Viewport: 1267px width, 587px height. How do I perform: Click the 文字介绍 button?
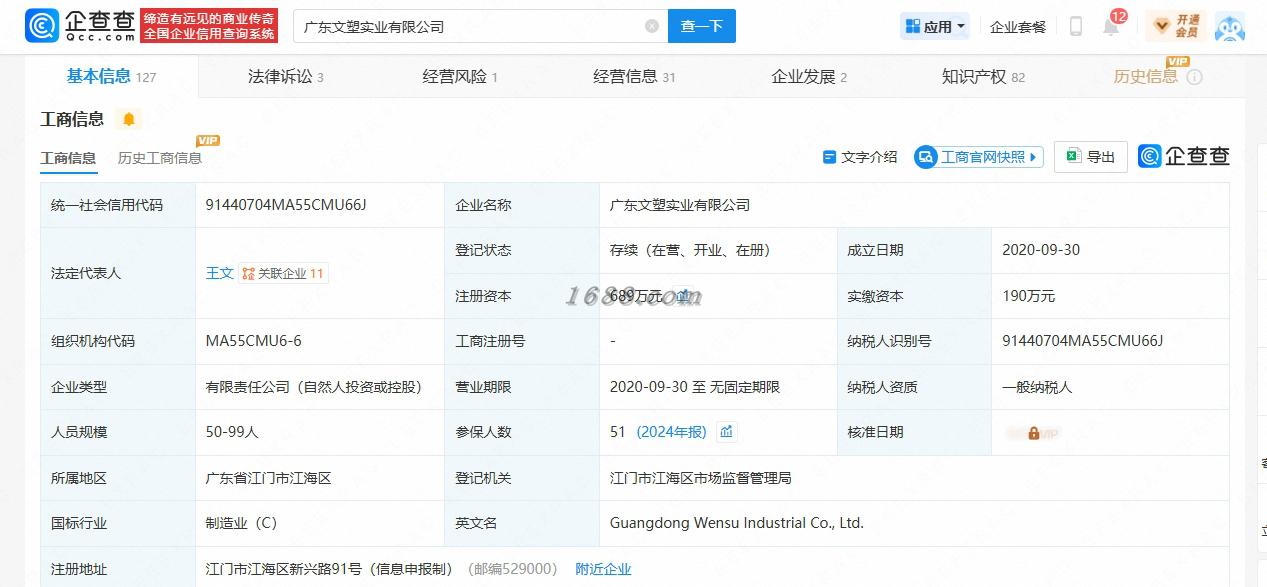coord(859,157)
